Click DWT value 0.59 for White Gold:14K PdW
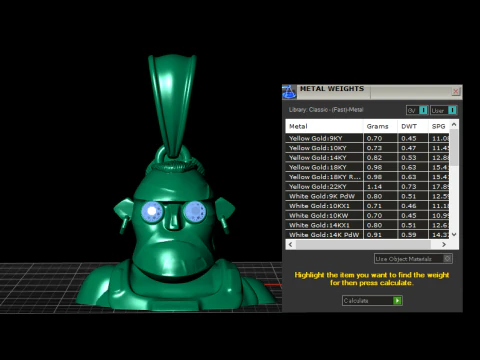 click(409, 235)
